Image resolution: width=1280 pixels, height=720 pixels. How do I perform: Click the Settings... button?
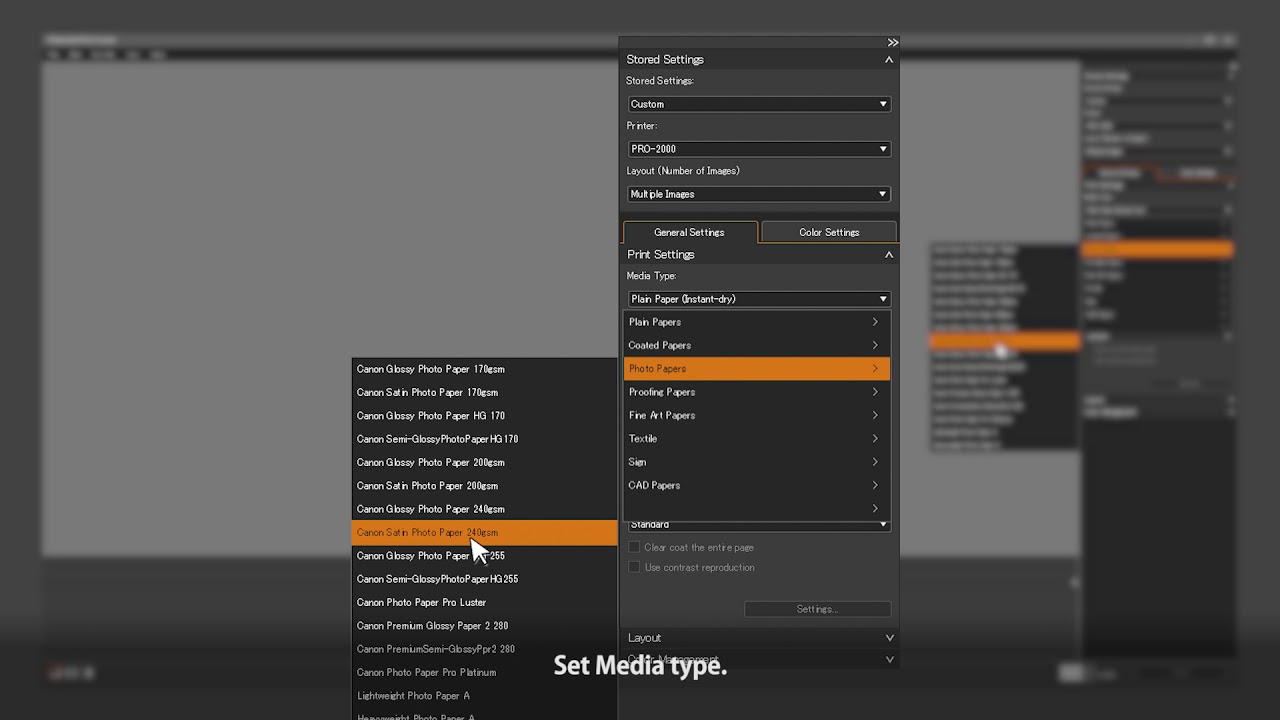click(817, 609)
